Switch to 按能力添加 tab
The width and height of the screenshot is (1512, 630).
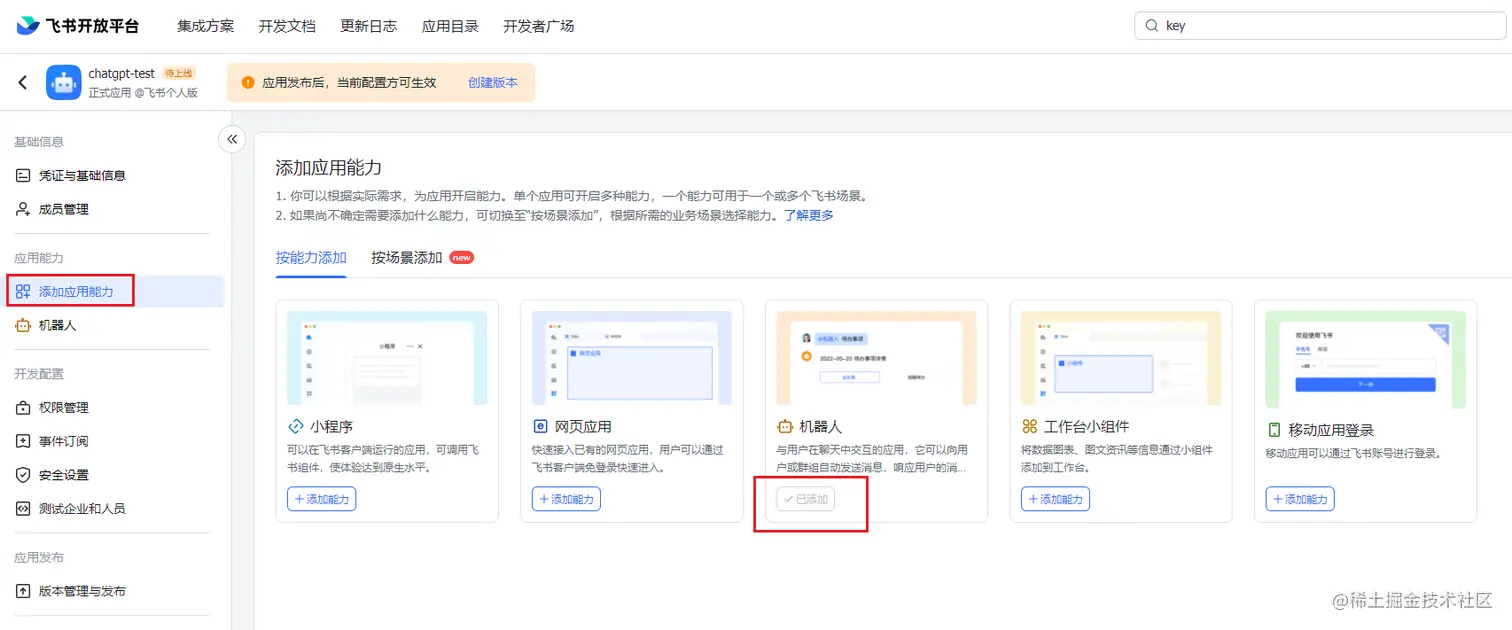coord(311,258)
